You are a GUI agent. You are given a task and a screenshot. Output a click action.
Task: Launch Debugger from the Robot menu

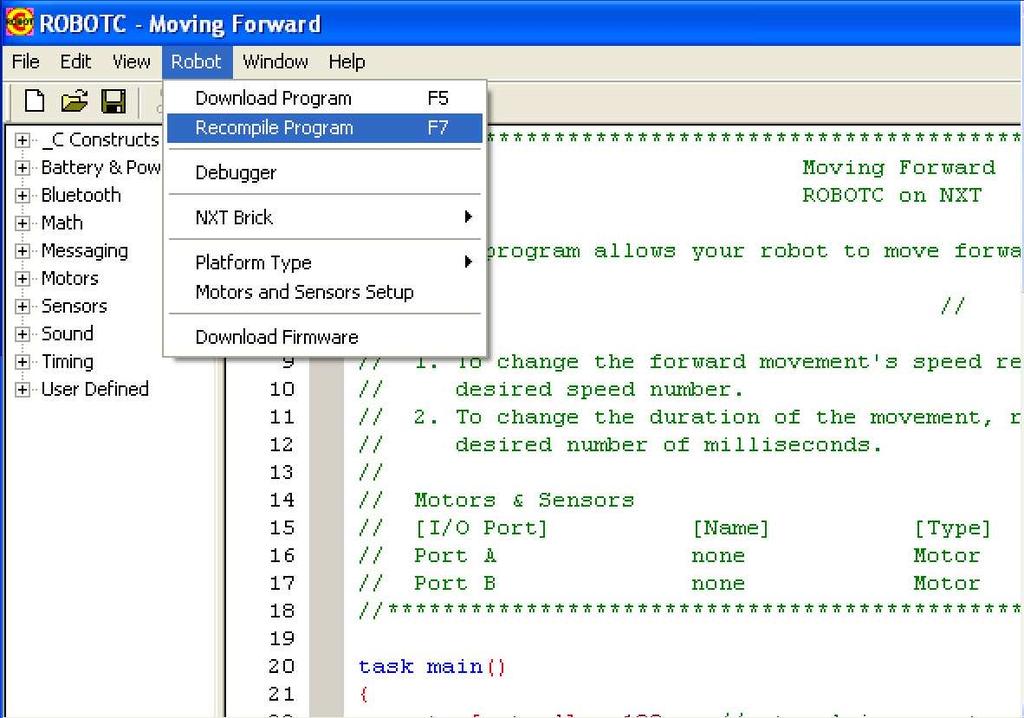tap(325, 172)
